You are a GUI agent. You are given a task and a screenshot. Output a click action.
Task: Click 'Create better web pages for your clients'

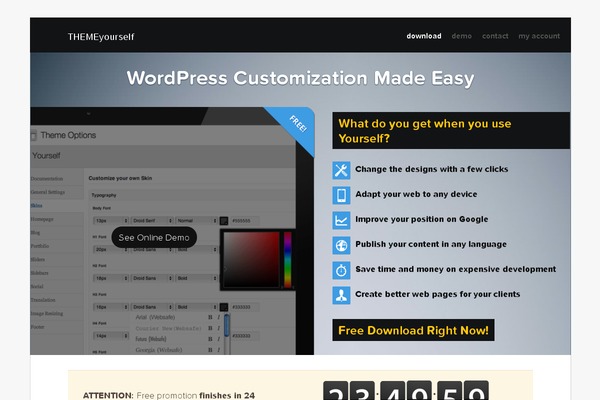point(438,294)
